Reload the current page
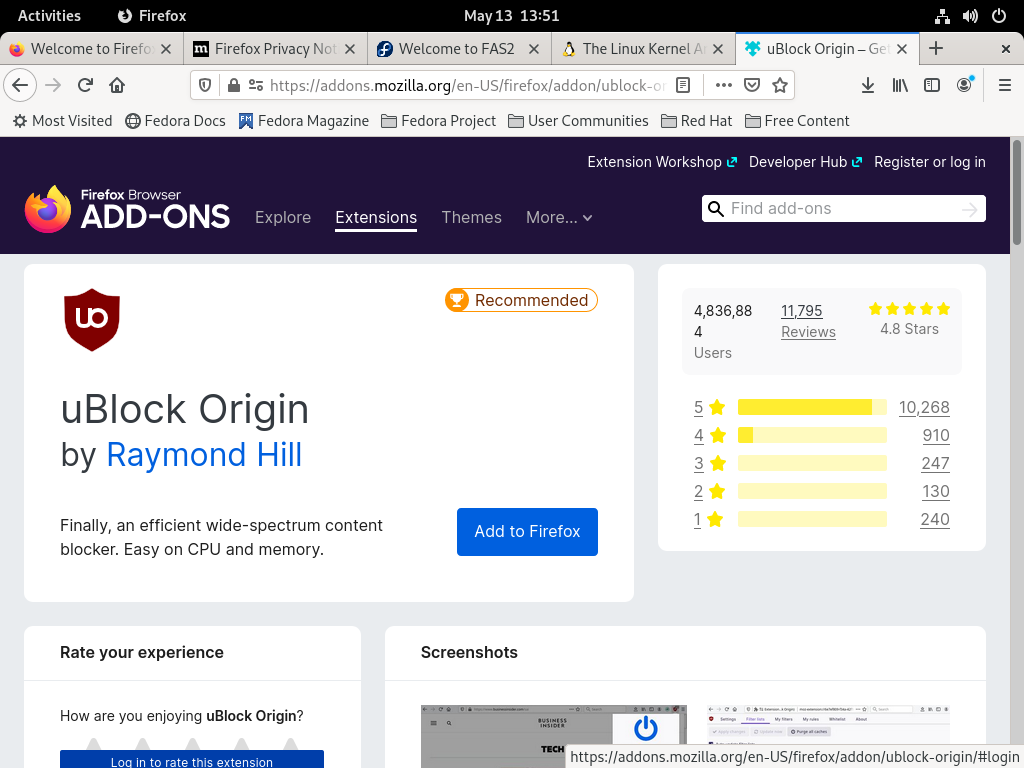 click(x=85, y=85)
